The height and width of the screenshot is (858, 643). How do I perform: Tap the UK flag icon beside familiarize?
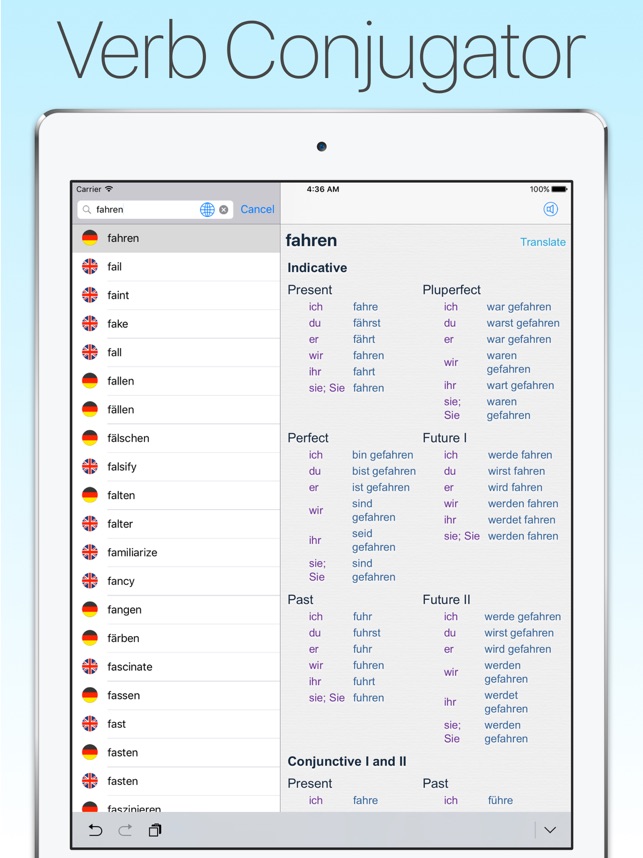point(90,552)
